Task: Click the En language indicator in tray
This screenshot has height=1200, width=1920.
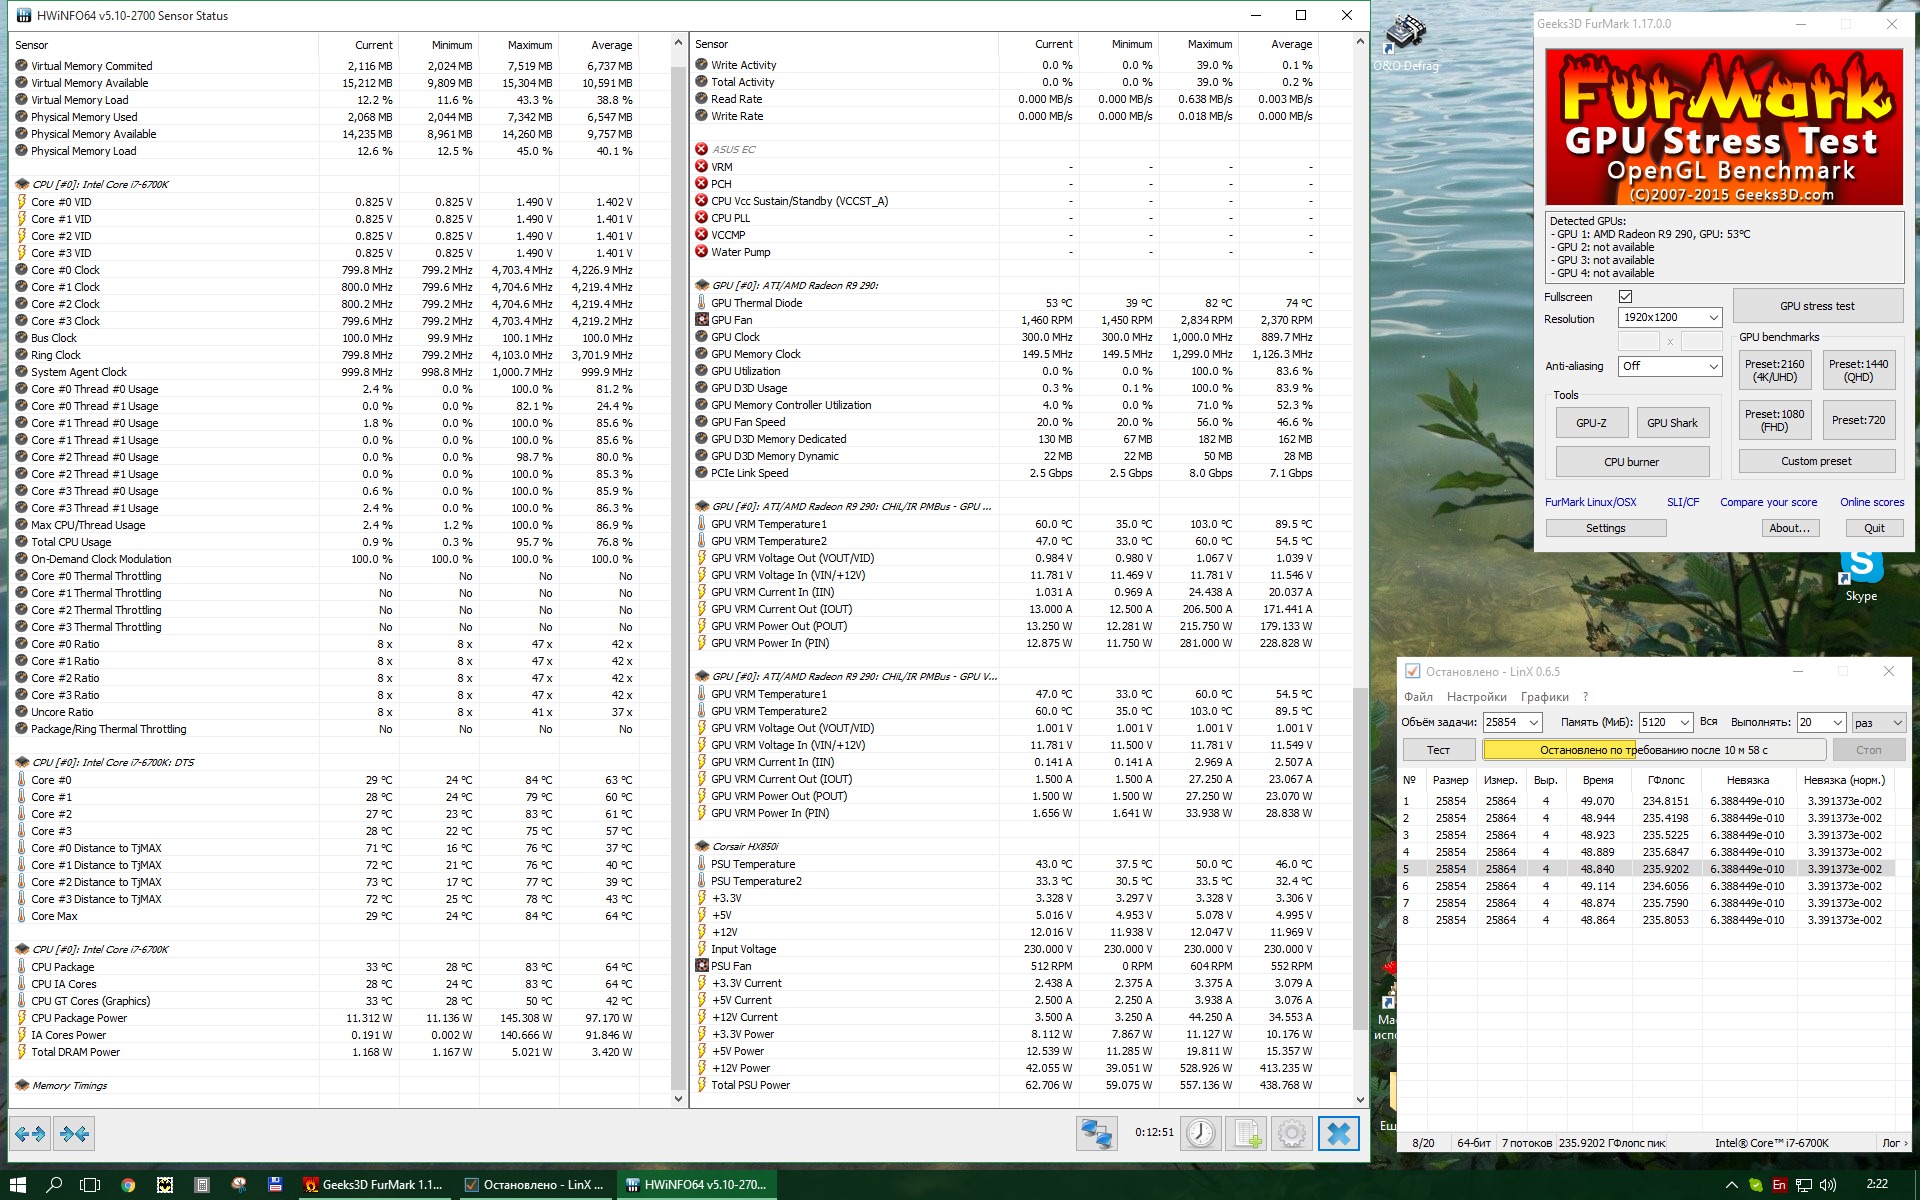Action: pos(1779,1185)
